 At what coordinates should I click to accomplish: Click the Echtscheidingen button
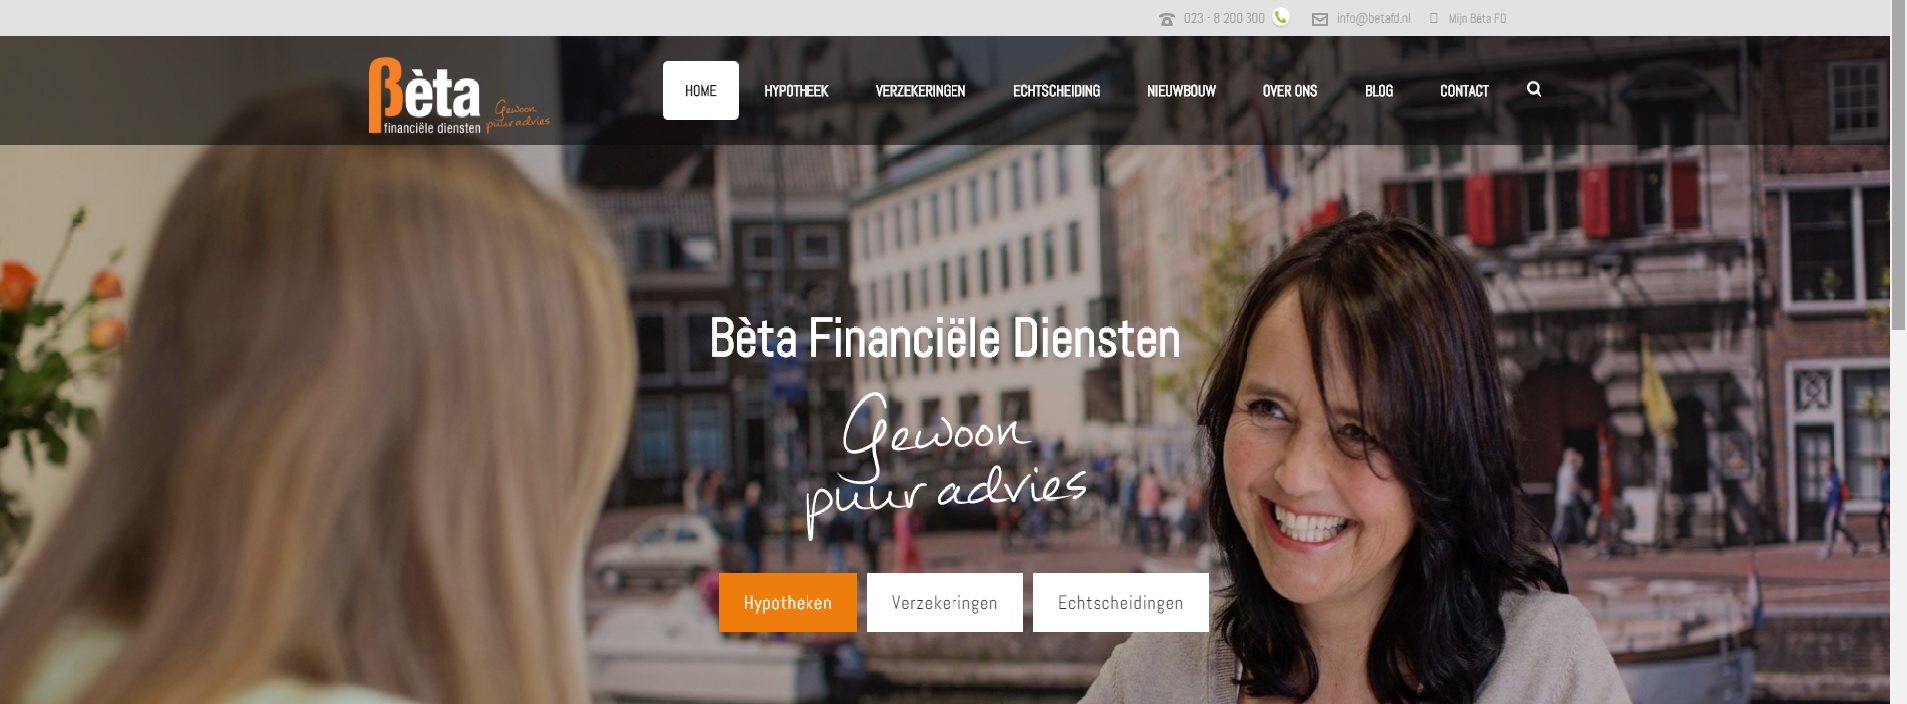(1121, 602)
